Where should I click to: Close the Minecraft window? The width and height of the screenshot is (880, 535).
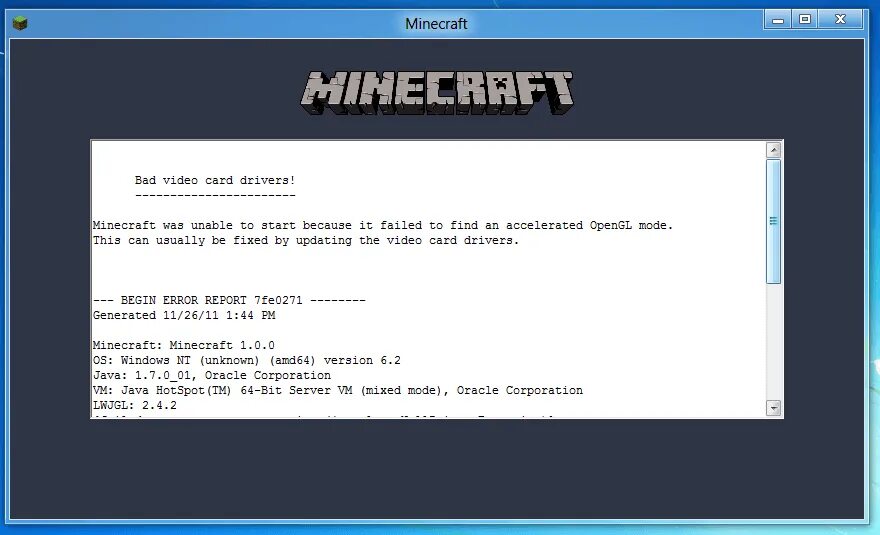840,20
